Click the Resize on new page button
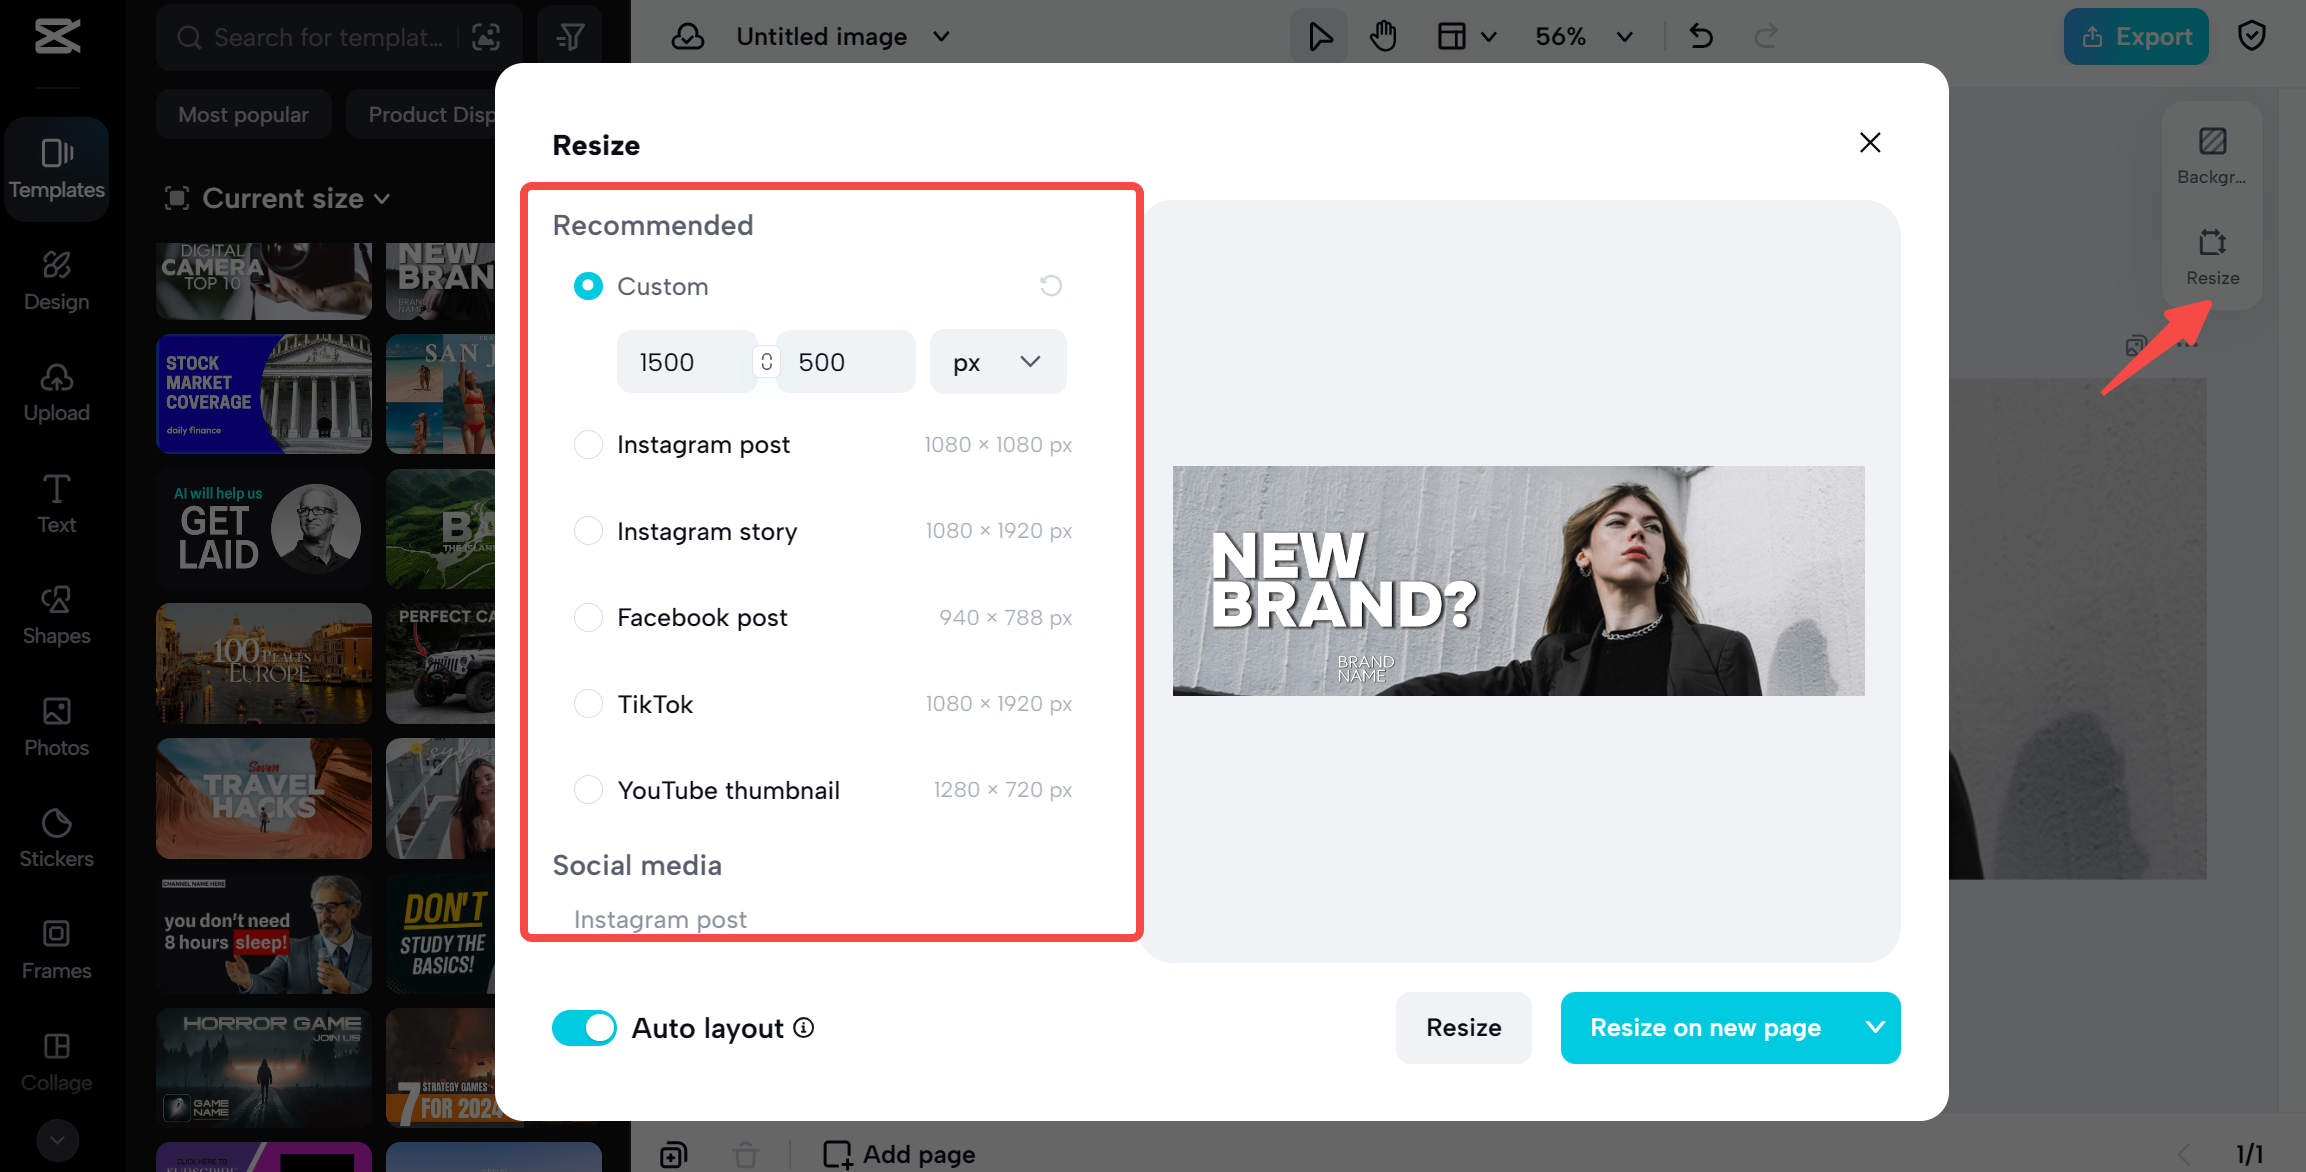Viewport: 2306px width, 1172px height. [1706, 1027]
